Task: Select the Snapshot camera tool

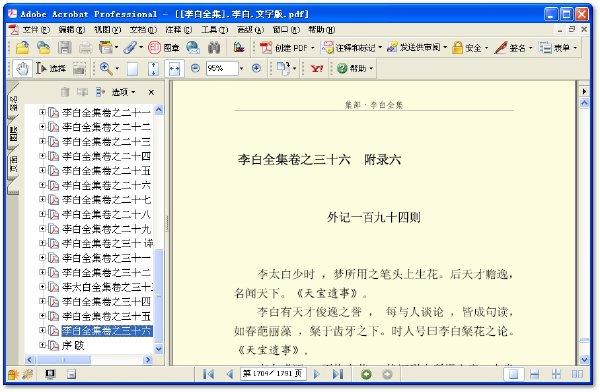Action: pos(79,69)
